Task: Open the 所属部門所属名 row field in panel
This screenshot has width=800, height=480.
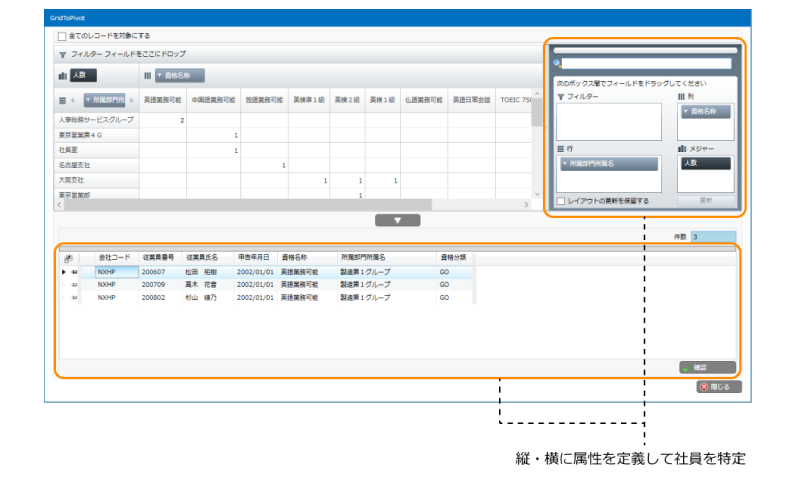Action: click(608, 163)
